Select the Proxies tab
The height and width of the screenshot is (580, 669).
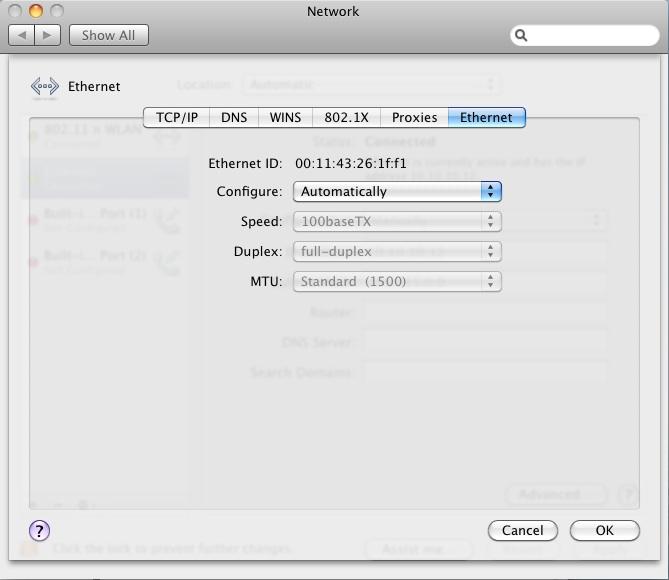coord(414,117)
